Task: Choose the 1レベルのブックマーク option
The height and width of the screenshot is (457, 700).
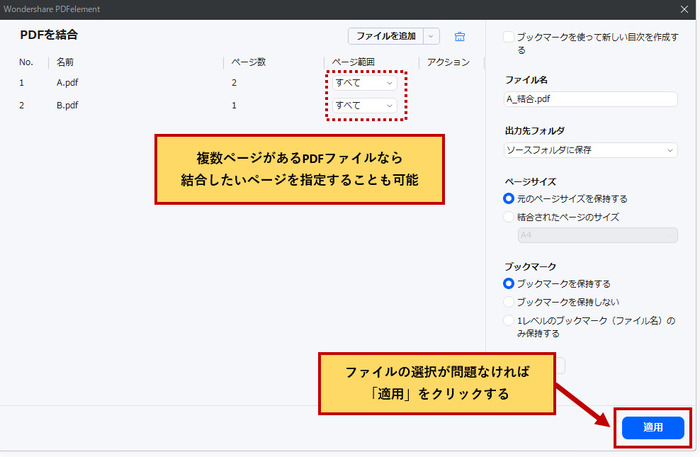Action: 510,320
